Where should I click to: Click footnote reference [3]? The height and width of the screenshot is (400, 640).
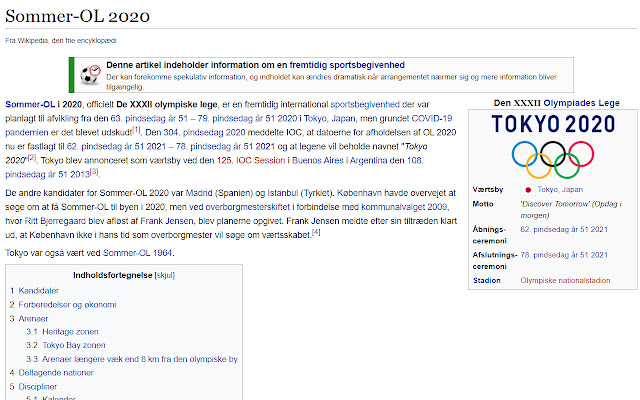click(94, 171)
